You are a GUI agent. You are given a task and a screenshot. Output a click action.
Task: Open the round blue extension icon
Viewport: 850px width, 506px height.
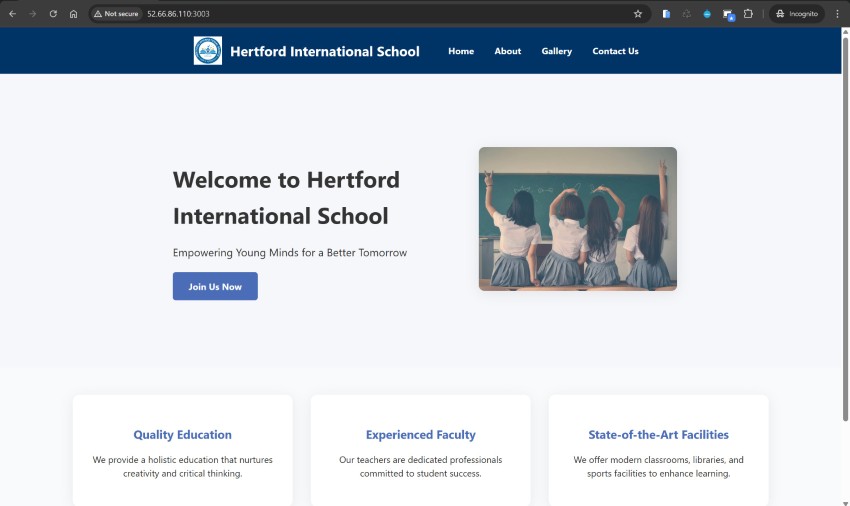[707, 14]
